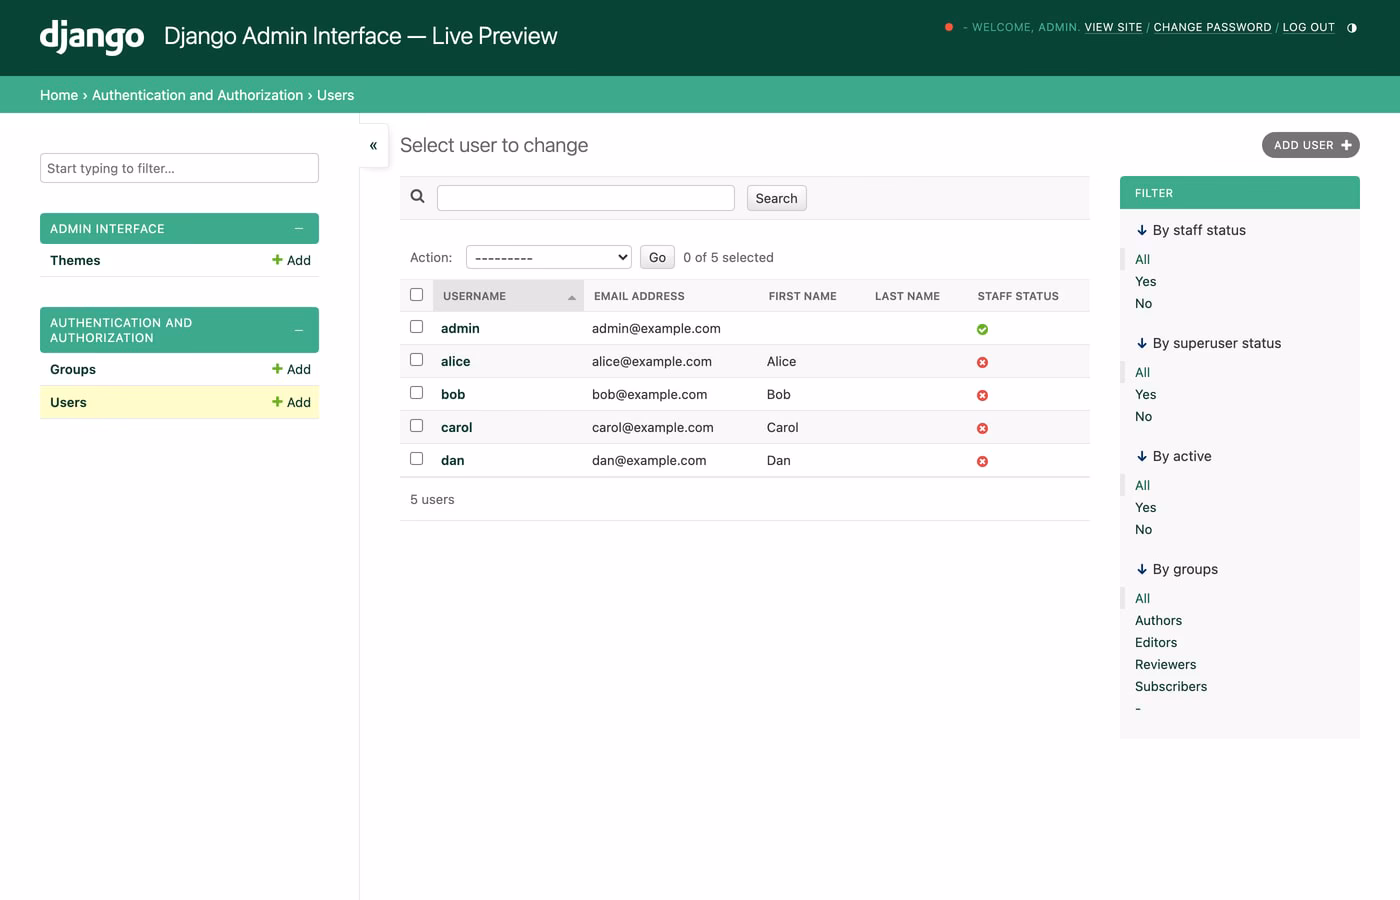Filter by Editors group
Screen dimensions: 1400x900
click(1156, 642)
